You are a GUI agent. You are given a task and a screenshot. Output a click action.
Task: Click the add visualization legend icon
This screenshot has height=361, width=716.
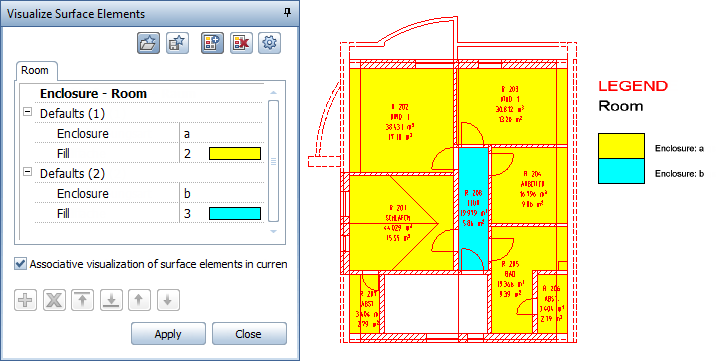tap(212, 43)
